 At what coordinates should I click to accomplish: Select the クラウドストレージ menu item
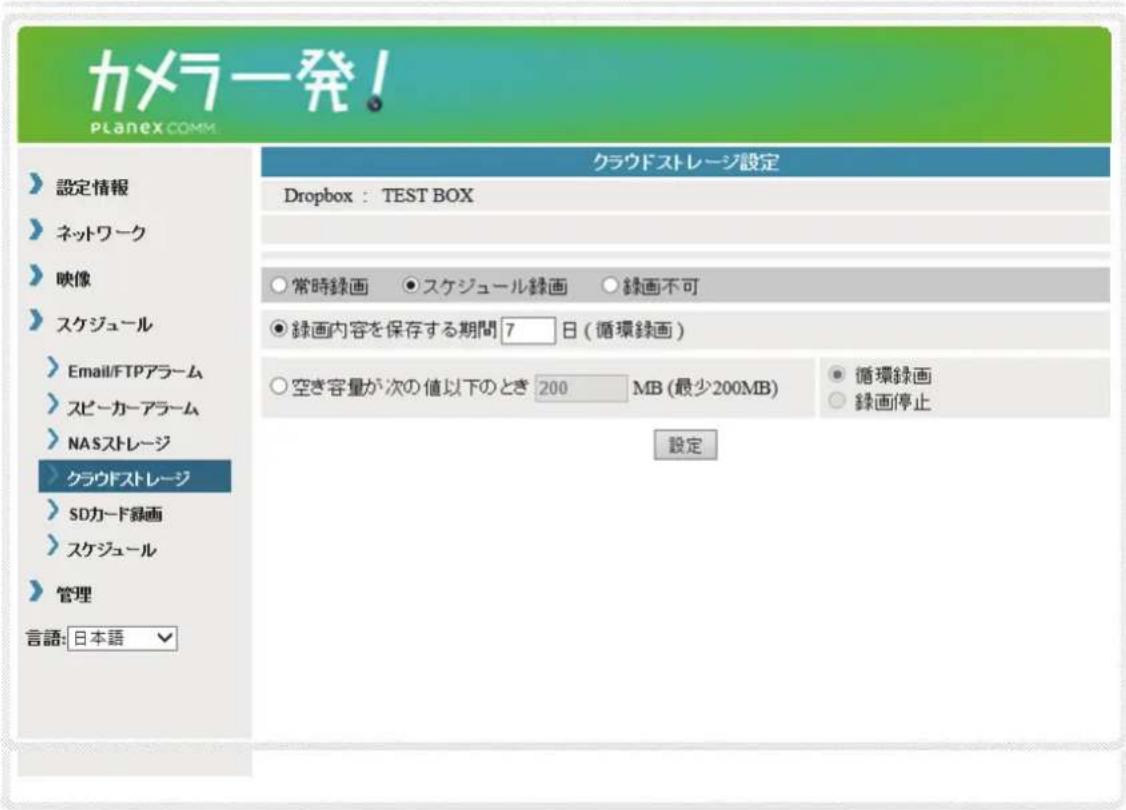point(135,477)
